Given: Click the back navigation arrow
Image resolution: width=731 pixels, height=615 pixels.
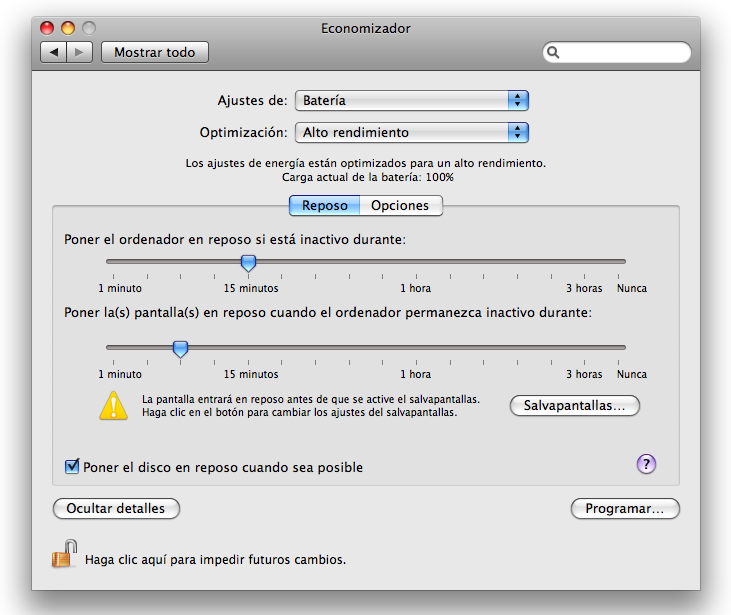Looking at the screenshot, I should tap(54, 52).
